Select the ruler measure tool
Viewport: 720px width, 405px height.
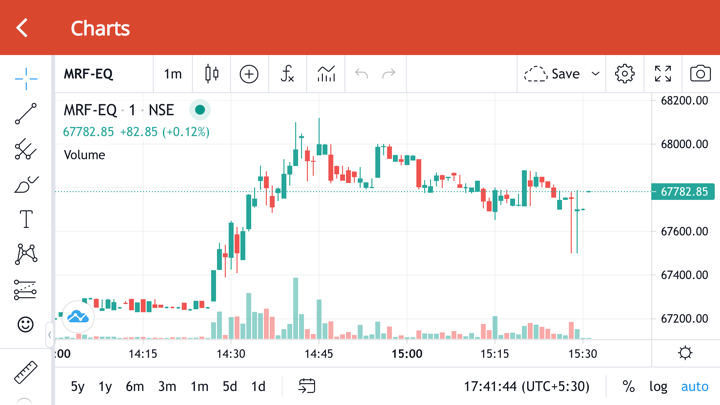pyautogui.click(x=26, y=372)
